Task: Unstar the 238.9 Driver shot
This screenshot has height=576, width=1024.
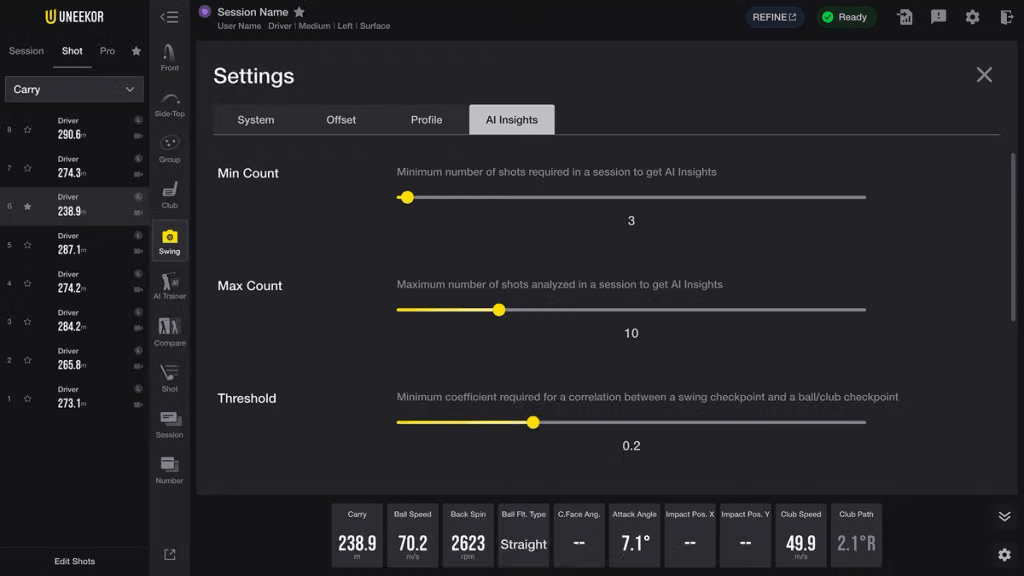Action: point(27,206)
